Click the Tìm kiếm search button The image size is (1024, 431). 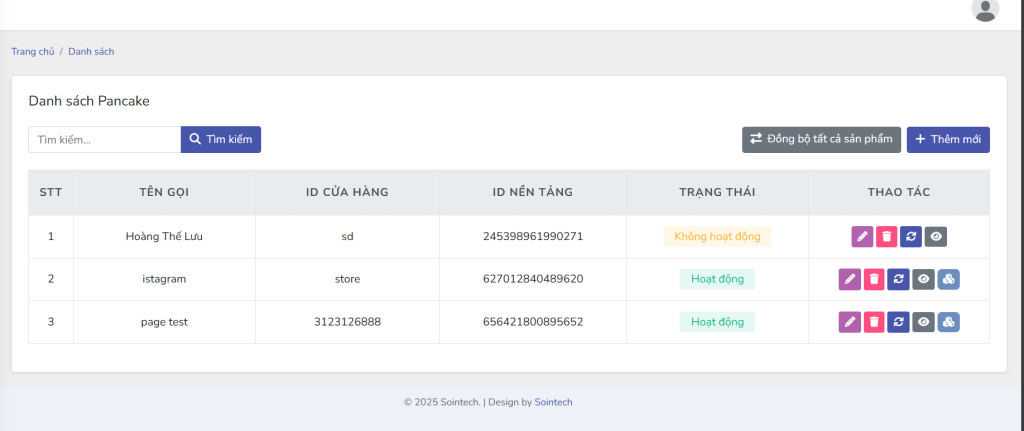(x=220, y=140)
